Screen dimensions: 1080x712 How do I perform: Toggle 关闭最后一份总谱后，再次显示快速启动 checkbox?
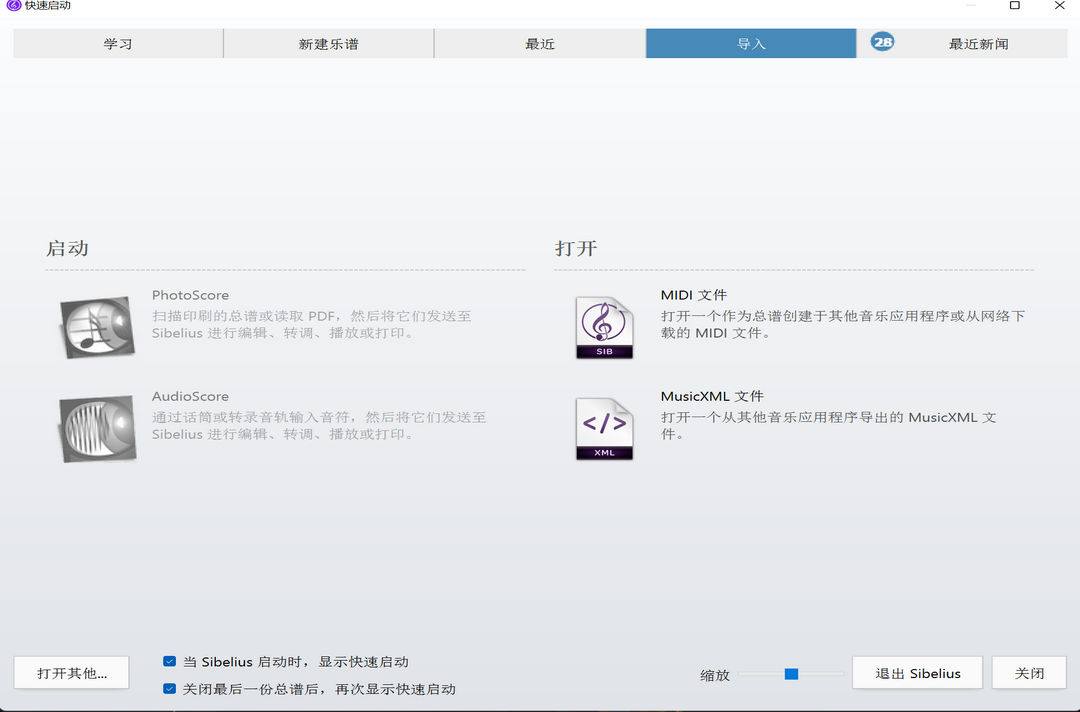(x=170, y=689)
